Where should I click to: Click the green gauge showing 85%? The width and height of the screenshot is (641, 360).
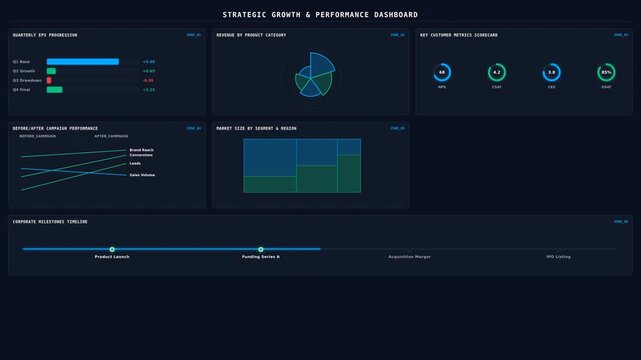coord(606,72)
